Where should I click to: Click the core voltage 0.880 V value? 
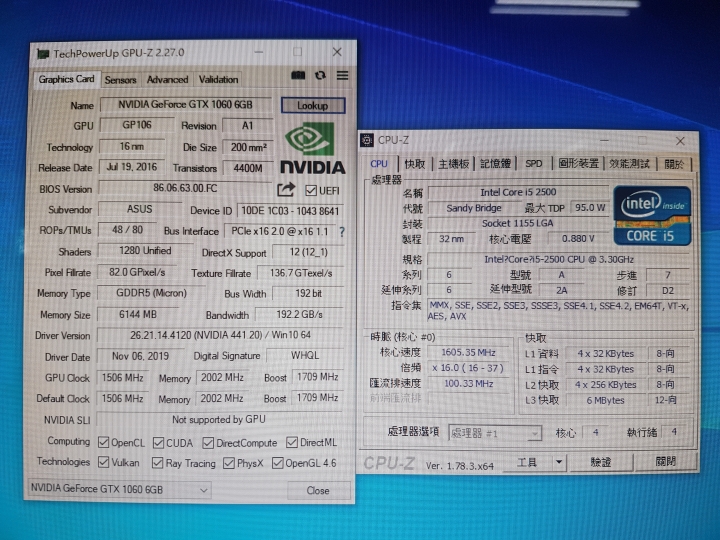[x=578, y=239]
